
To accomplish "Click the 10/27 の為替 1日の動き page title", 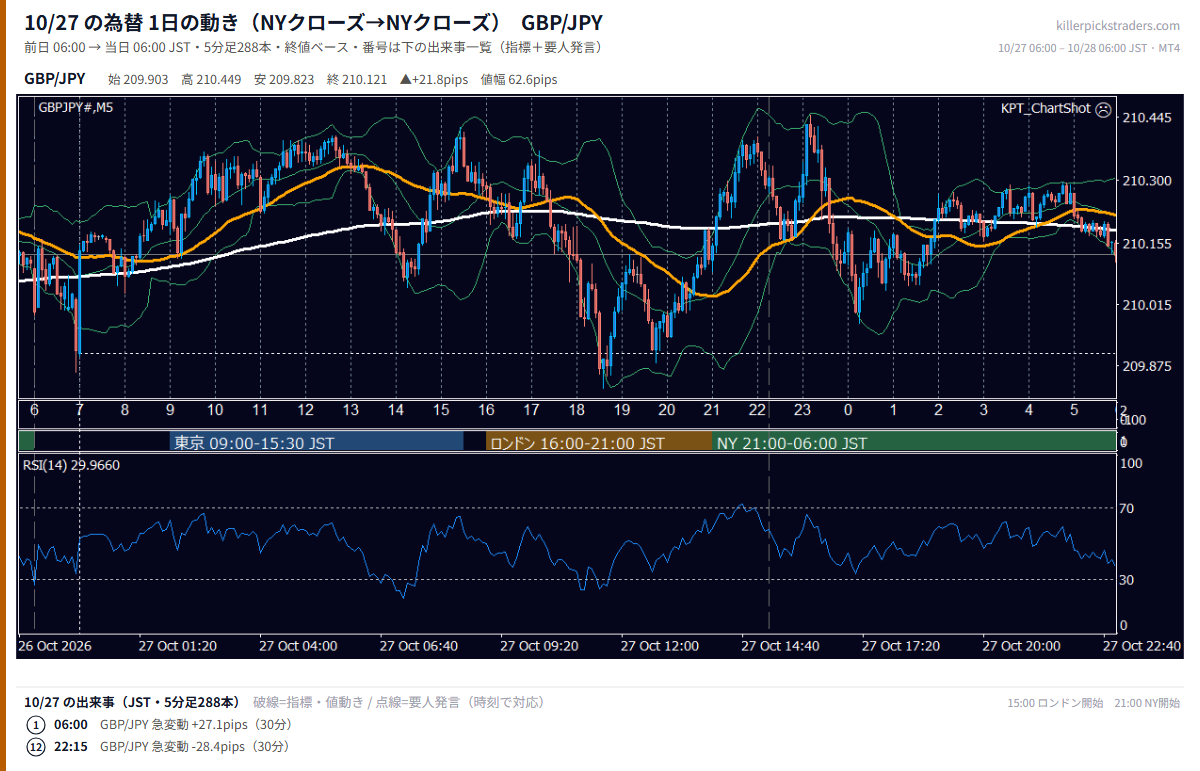I will coord(313,23).
